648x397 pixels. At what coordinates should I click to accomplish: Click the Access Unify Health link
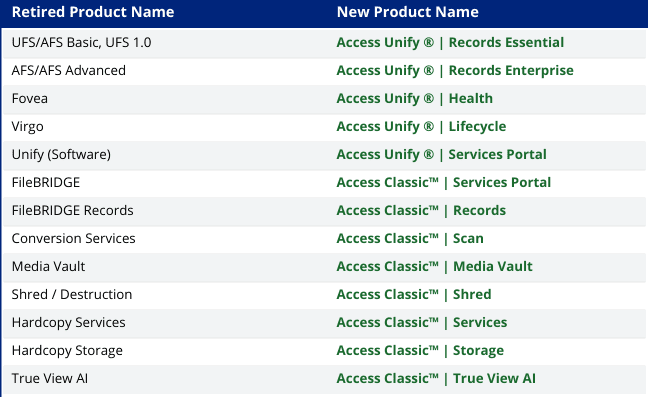[415, 99]
